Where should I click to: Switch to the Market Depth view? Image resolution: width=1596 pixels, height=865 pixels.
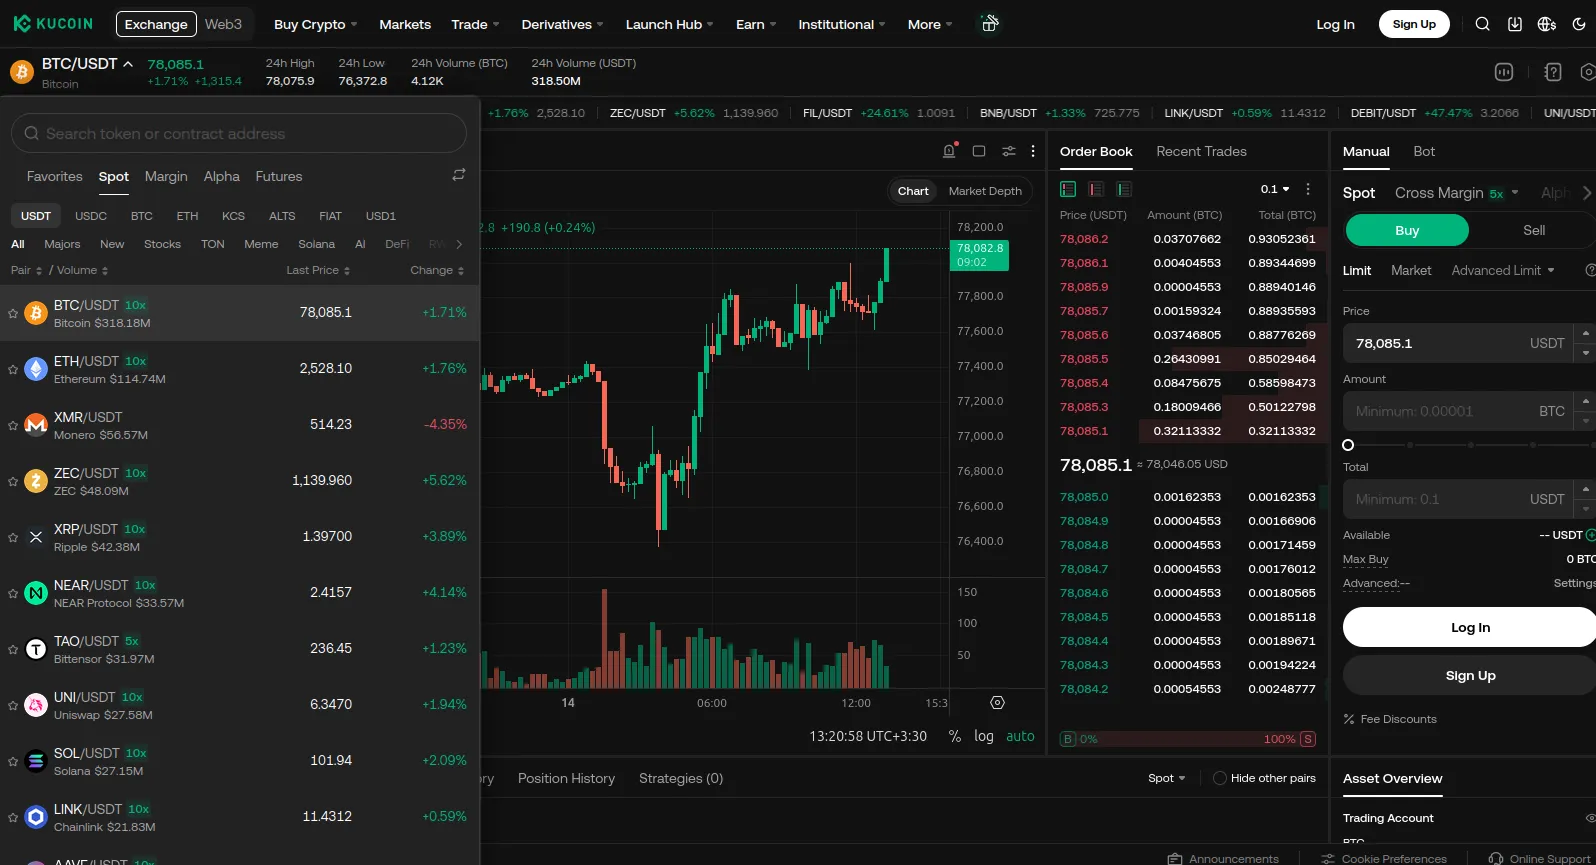click(985, 191)
